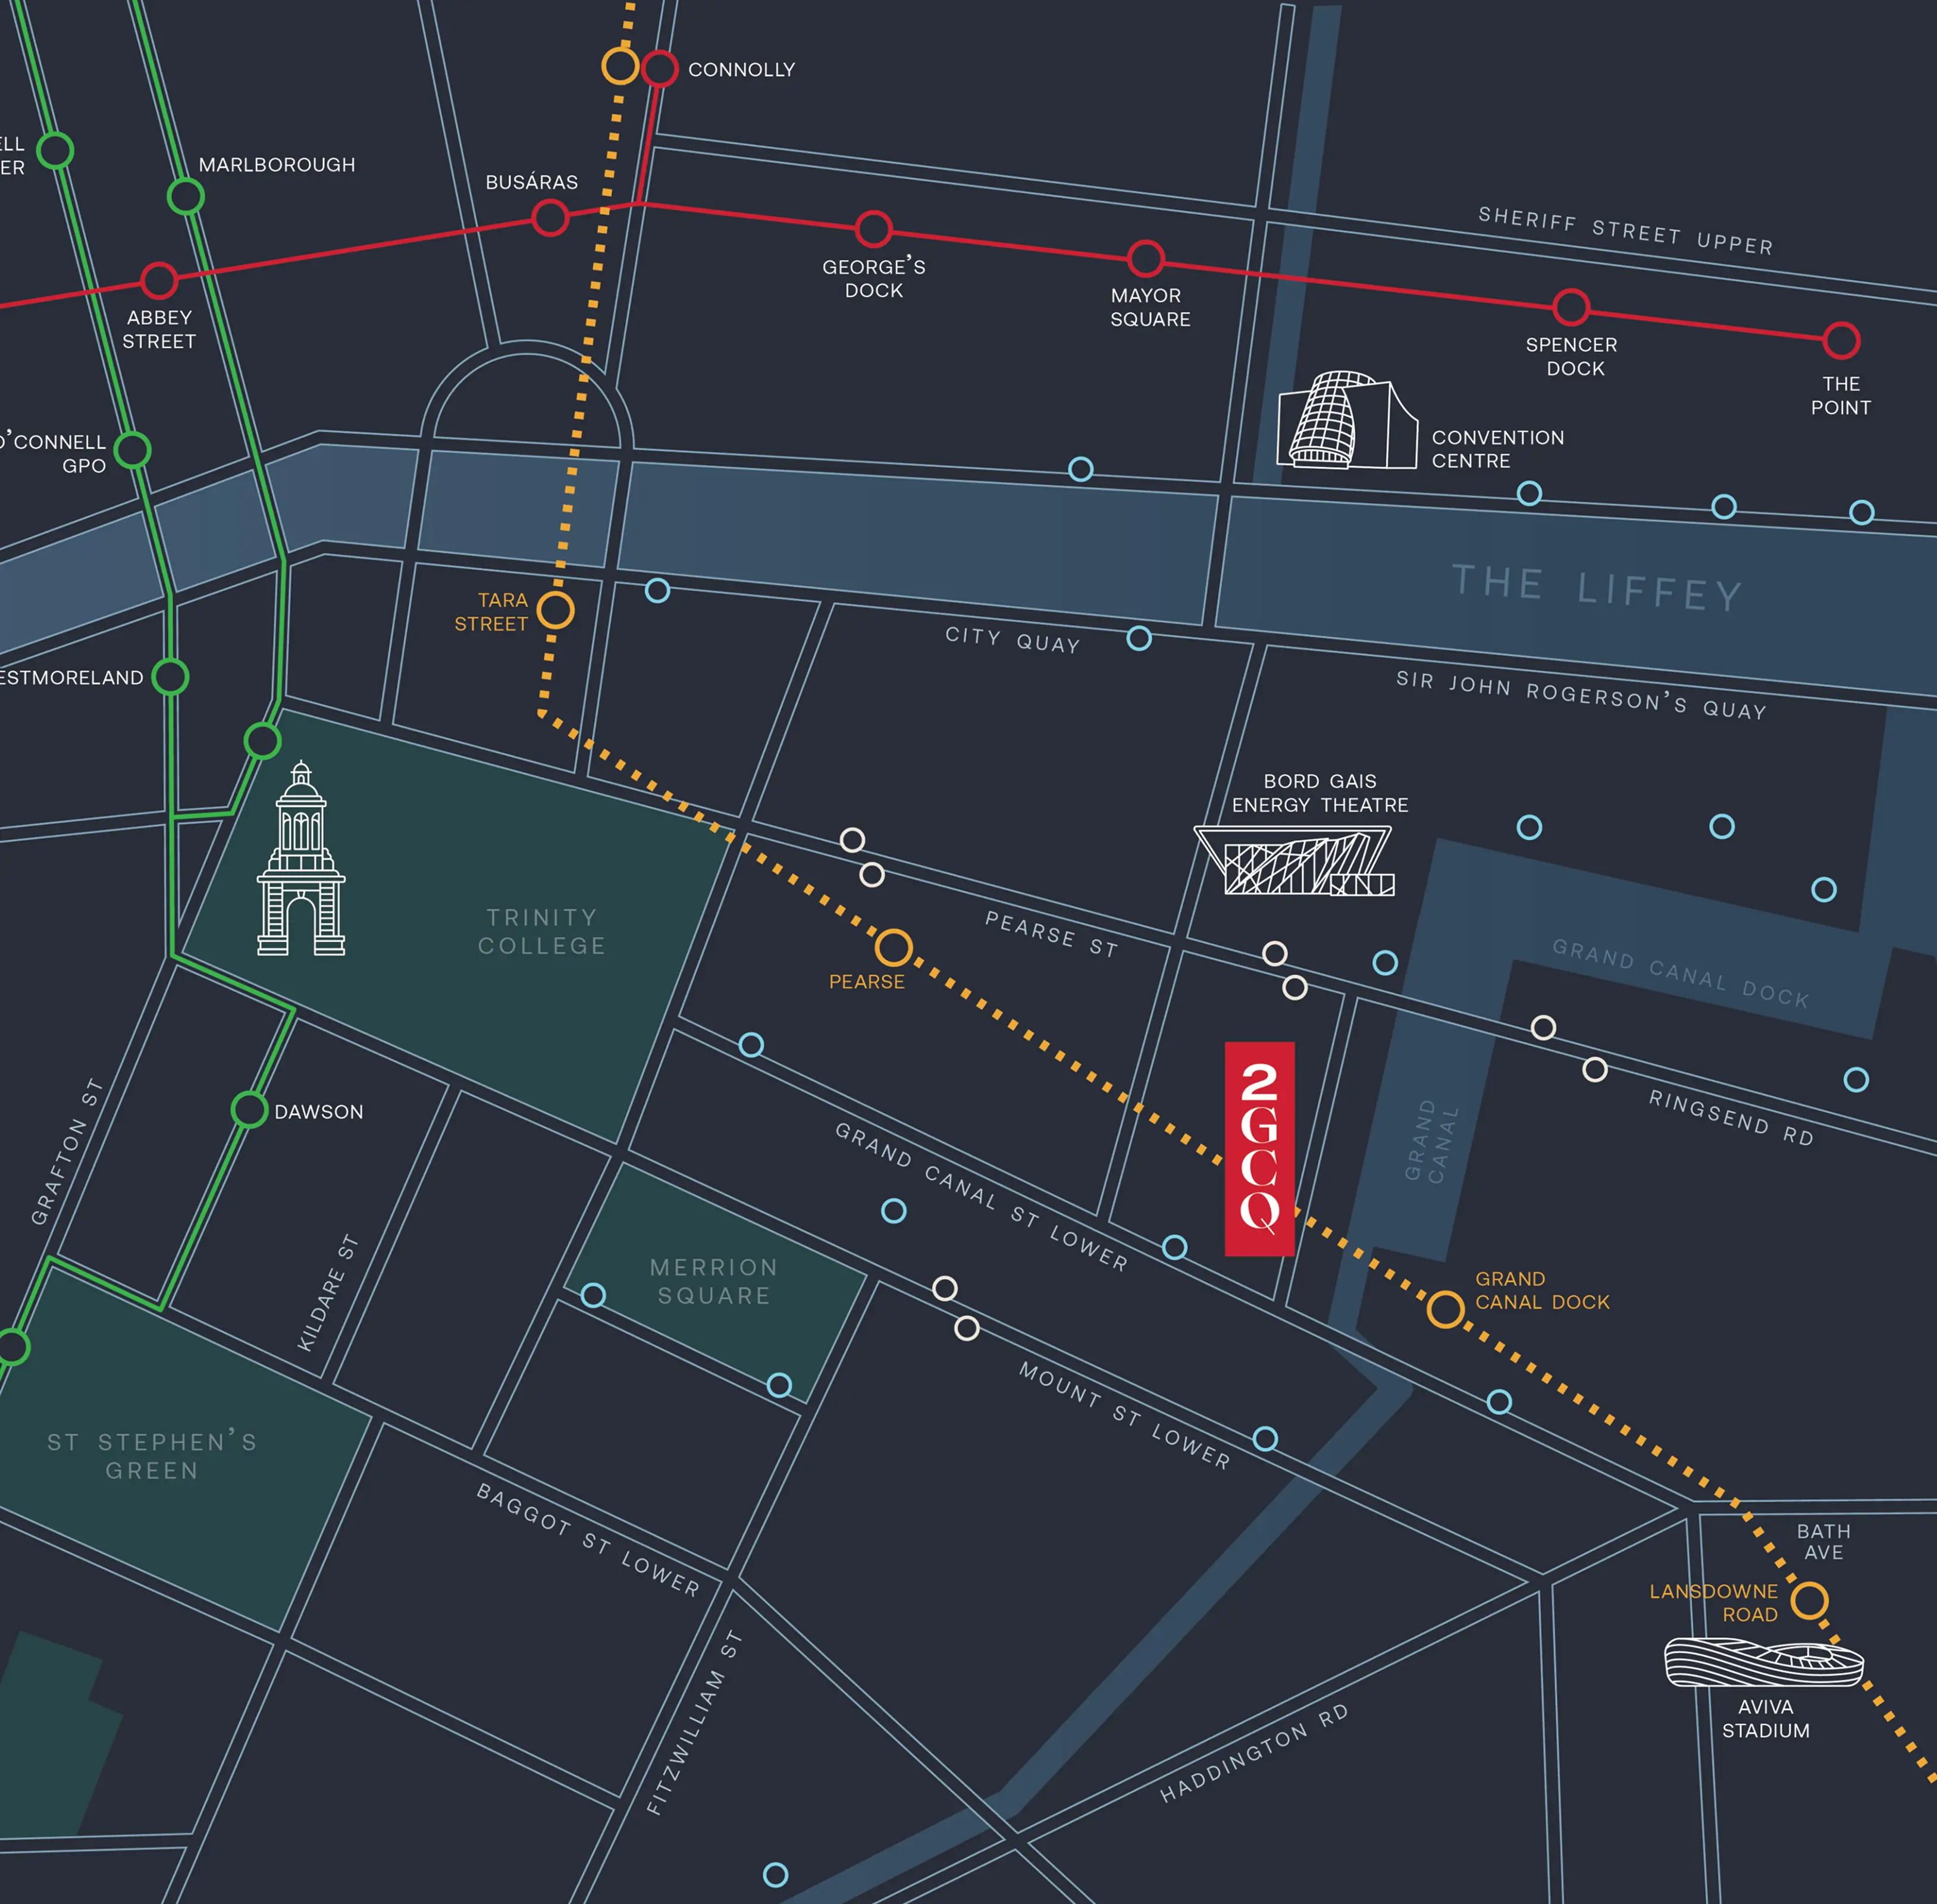Click the Busáras stop marker
Image resolution: width=1937 pixels, height=1904 pixels.
[550, 217]
